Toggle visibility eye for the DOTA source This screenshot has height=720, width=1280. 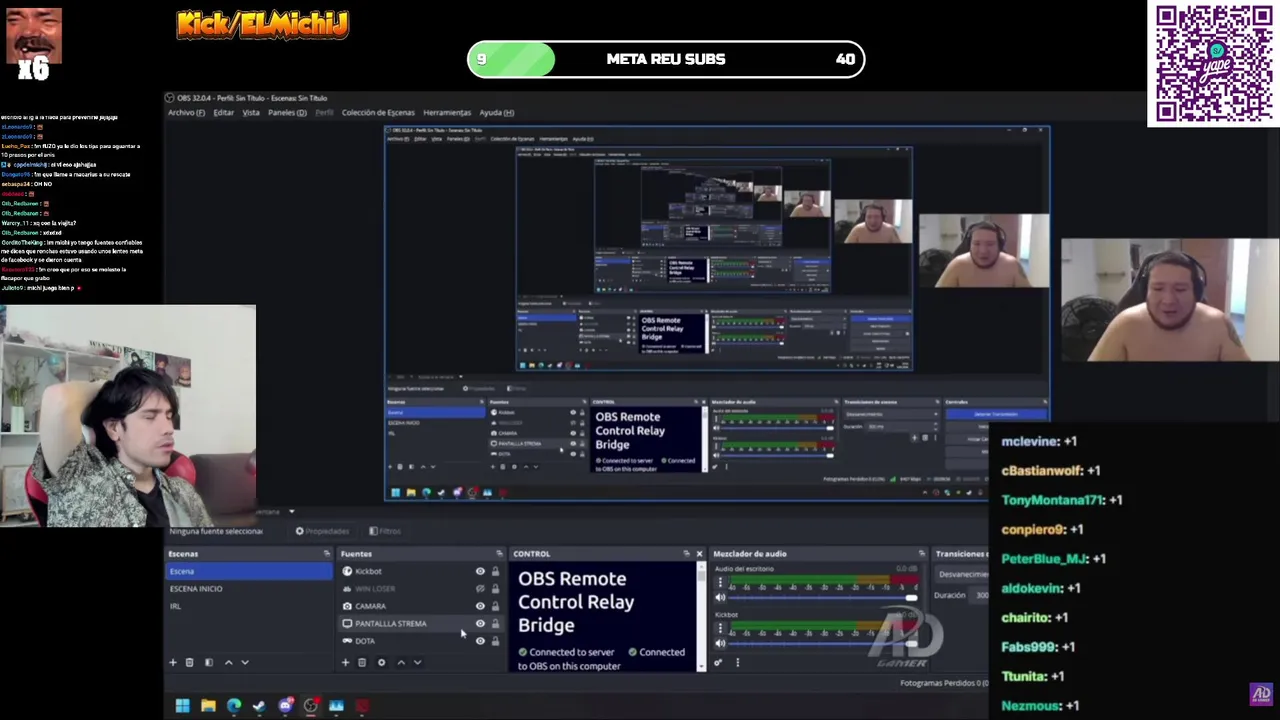(480, 641)
